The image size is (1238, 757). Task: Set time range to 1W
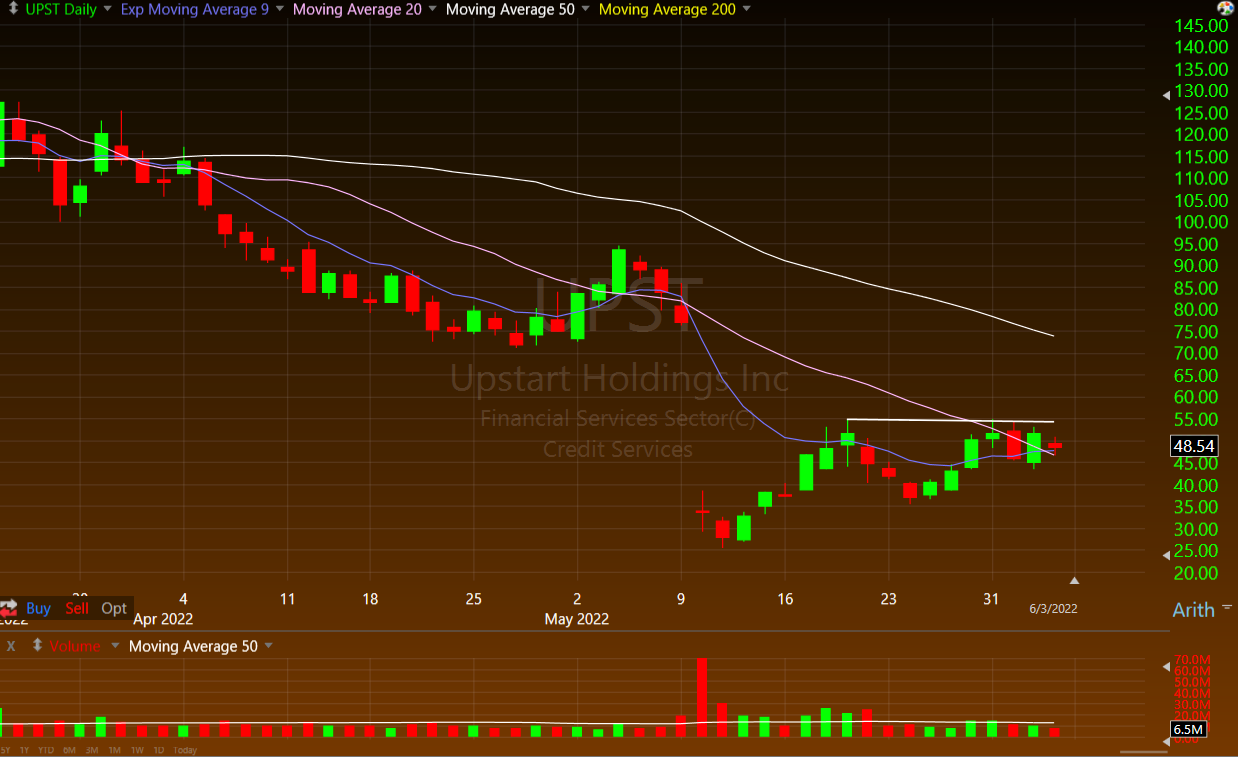point(138,750)
